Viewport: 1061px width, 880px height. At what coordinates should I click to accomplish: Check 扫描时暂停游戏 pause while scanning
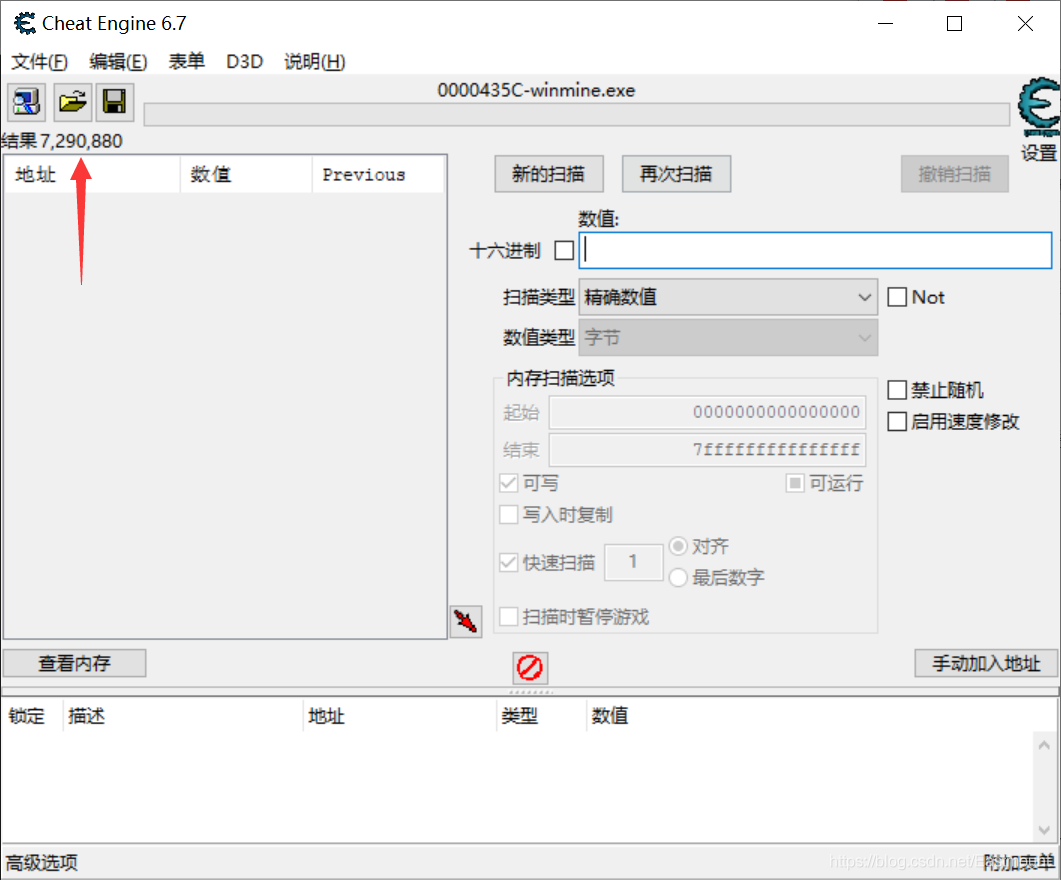tap(509, 616)
